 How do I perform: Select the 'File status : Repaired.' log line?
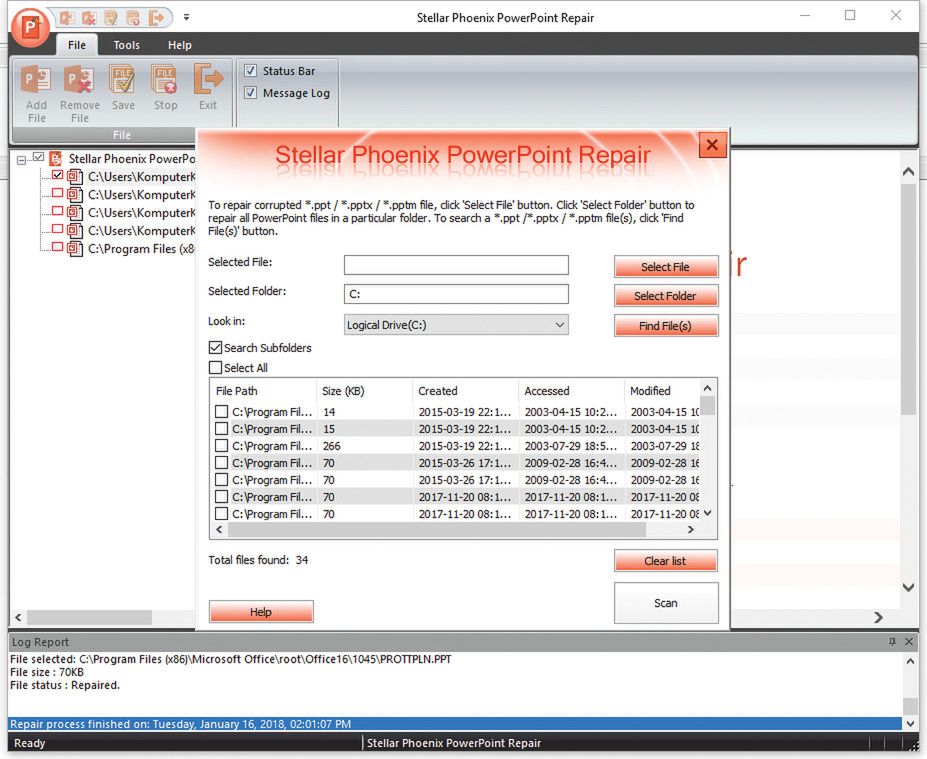coord(65,685)
